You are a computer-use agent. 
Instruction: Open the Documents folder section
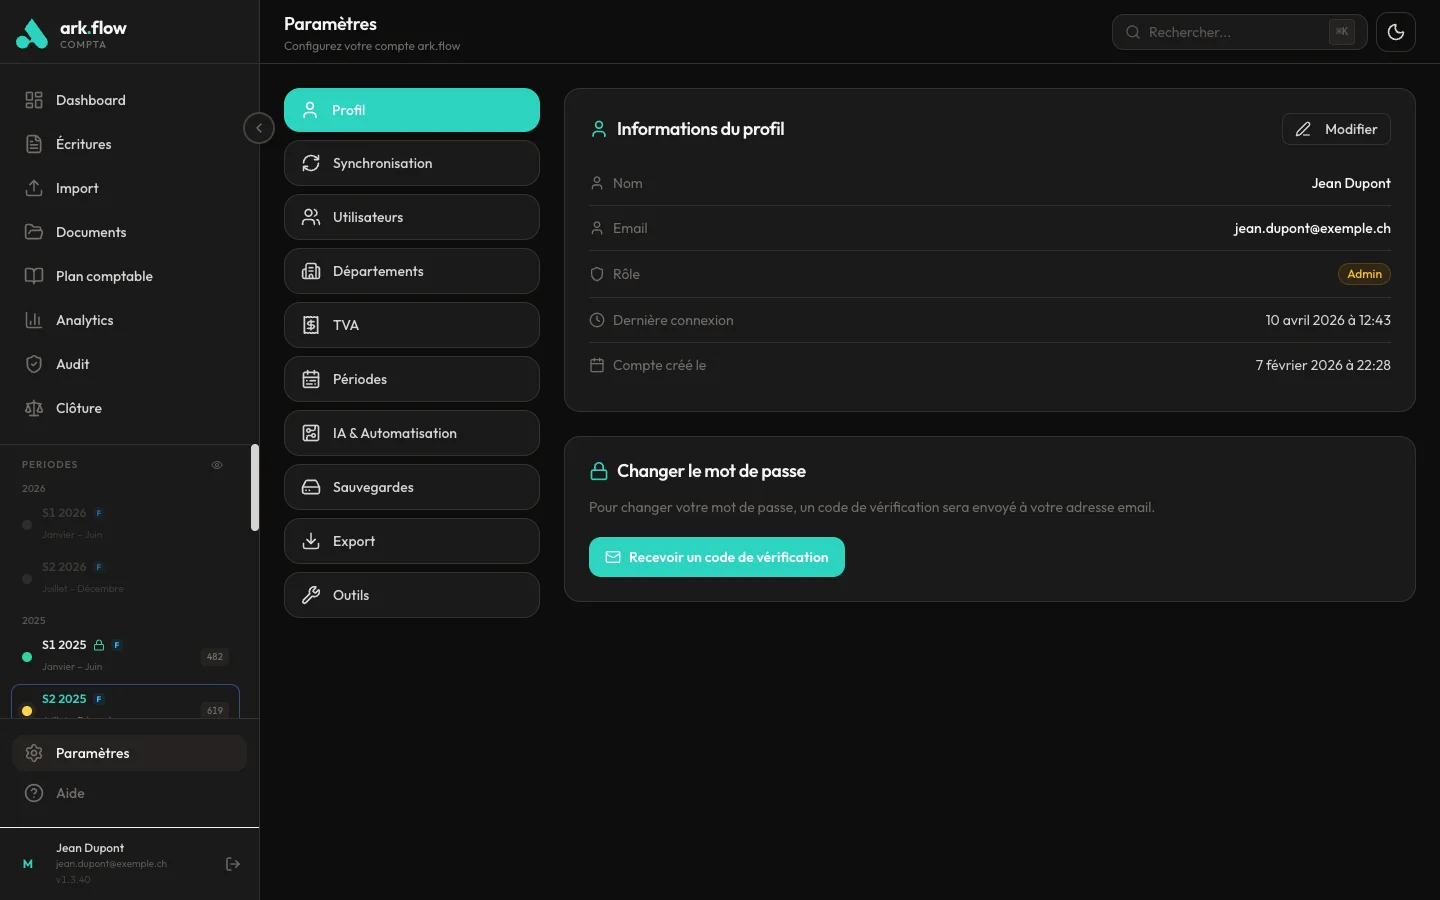click(91, 232)
